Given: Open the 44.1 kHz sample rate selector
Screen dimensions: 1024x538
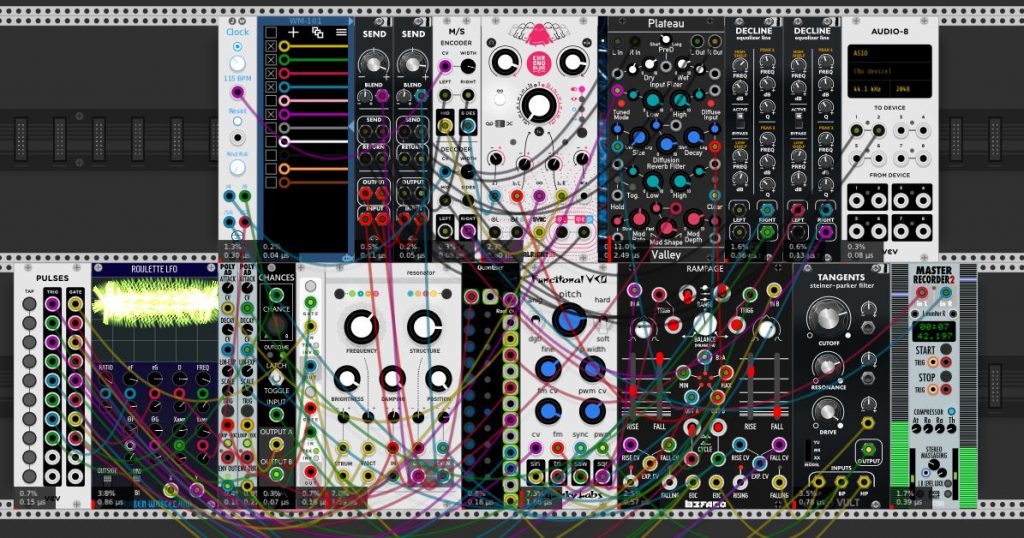Looking at the screenshot, I should click(869, 89).
